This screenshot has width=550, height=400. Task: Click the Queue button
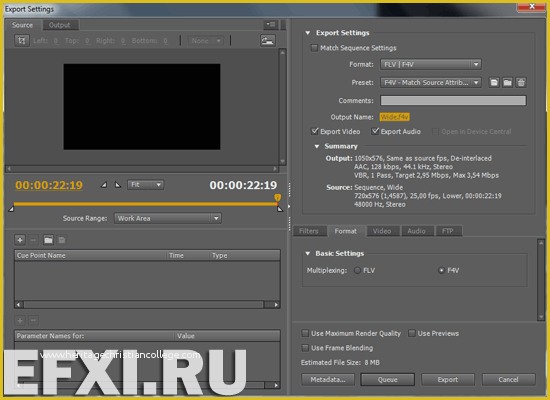(388, 379)
